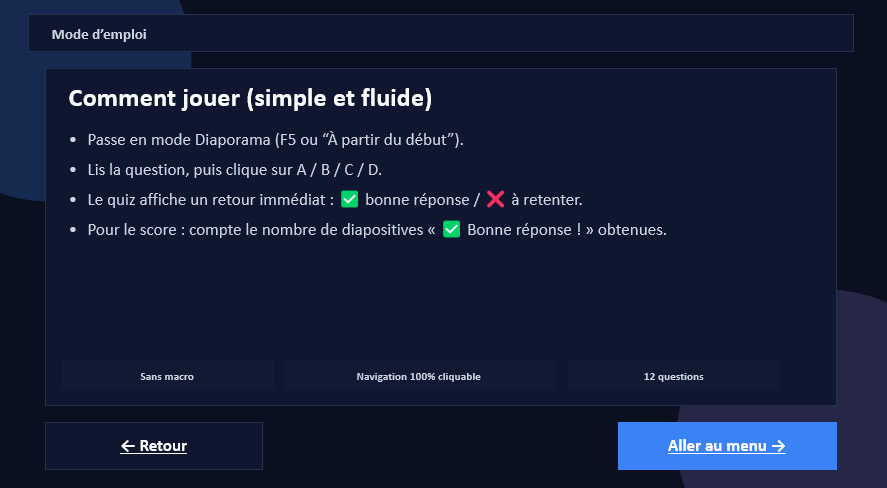Click the "Navigation 100% cliquable" badge
Screen dimensions: 887x488
[418, 377]
